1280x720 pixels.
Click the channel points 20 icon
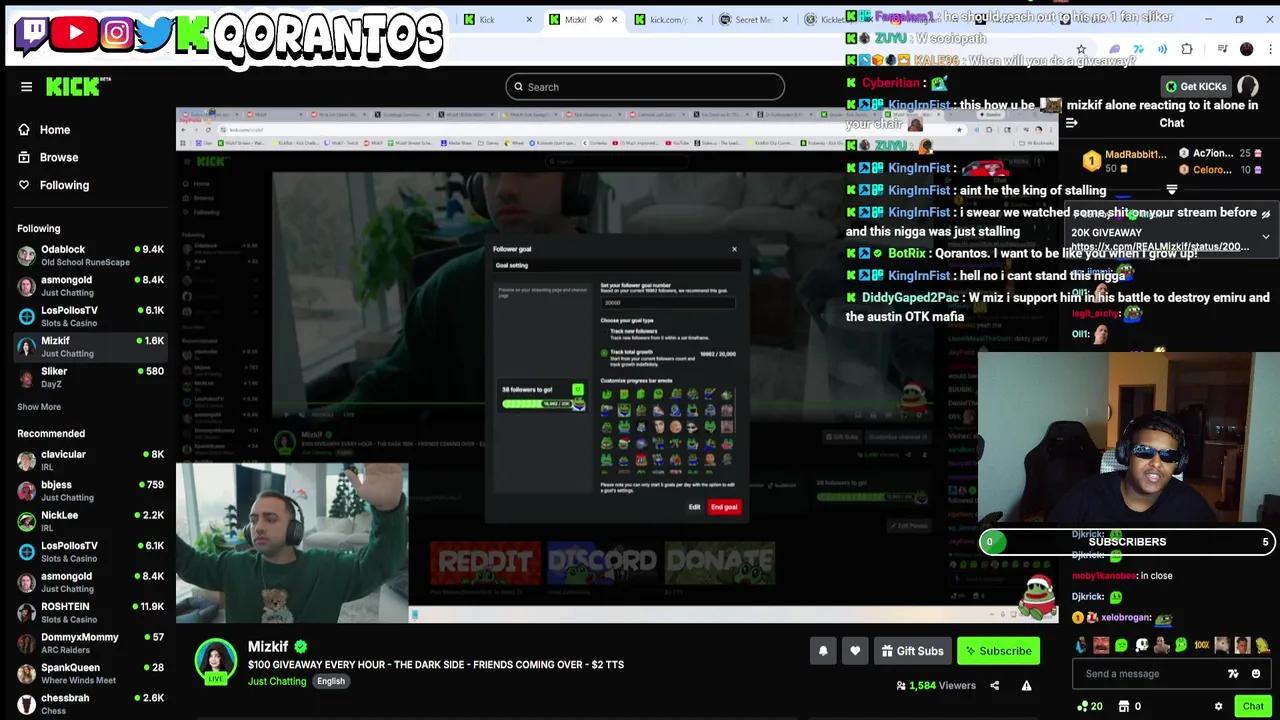(1089, 707)
